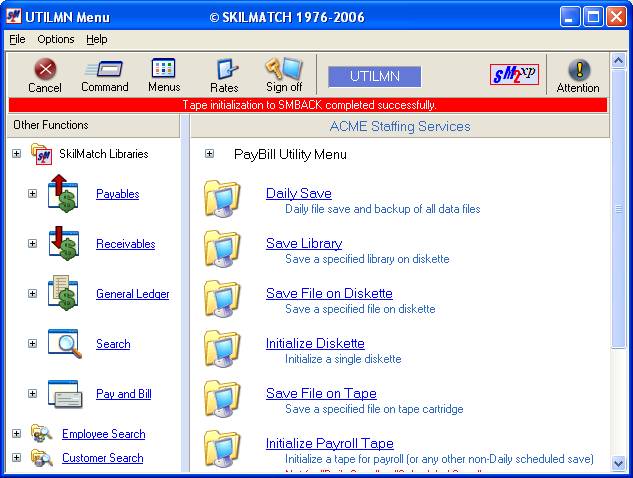The height and width of the screenshot is (478, 633).
Task: Expand the Pay and Bill tree node
Action: click(x=33, y=394)
